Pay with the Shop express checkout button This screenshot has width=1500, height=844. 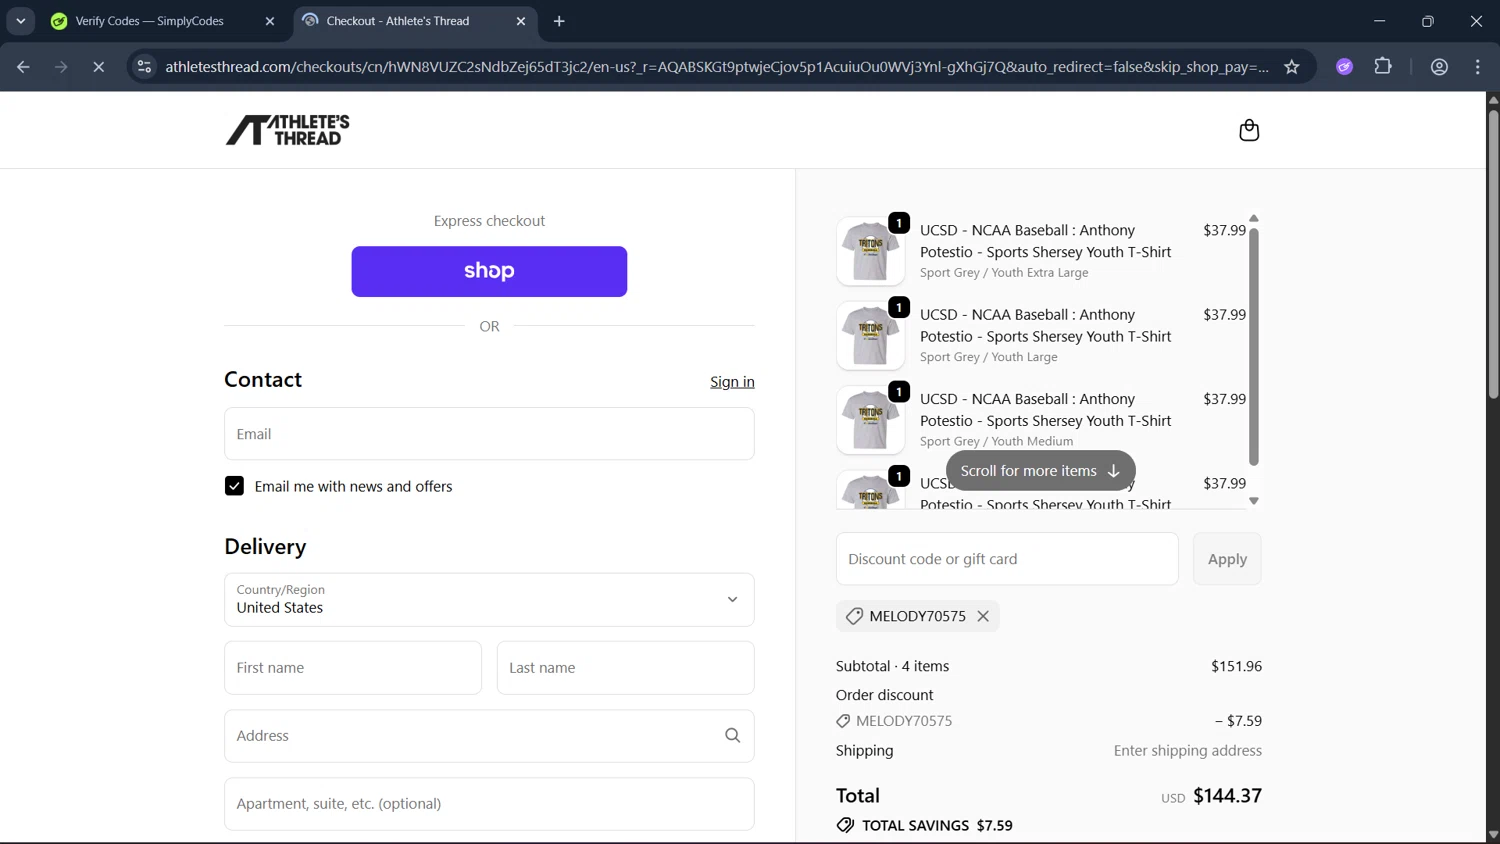489,271
